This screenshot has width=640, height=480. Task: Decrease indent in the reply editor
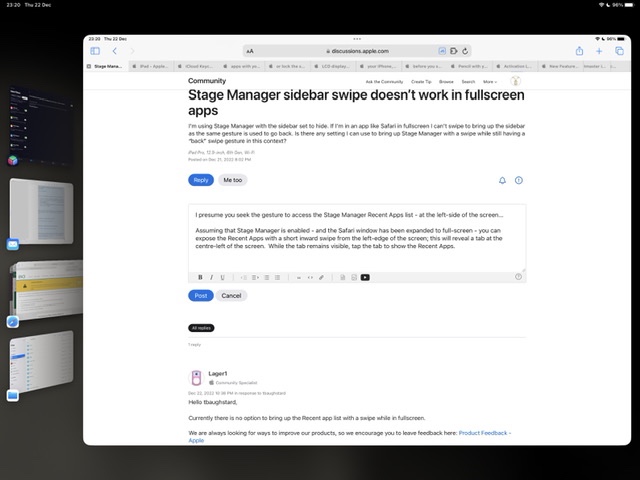tap(244, 277)
